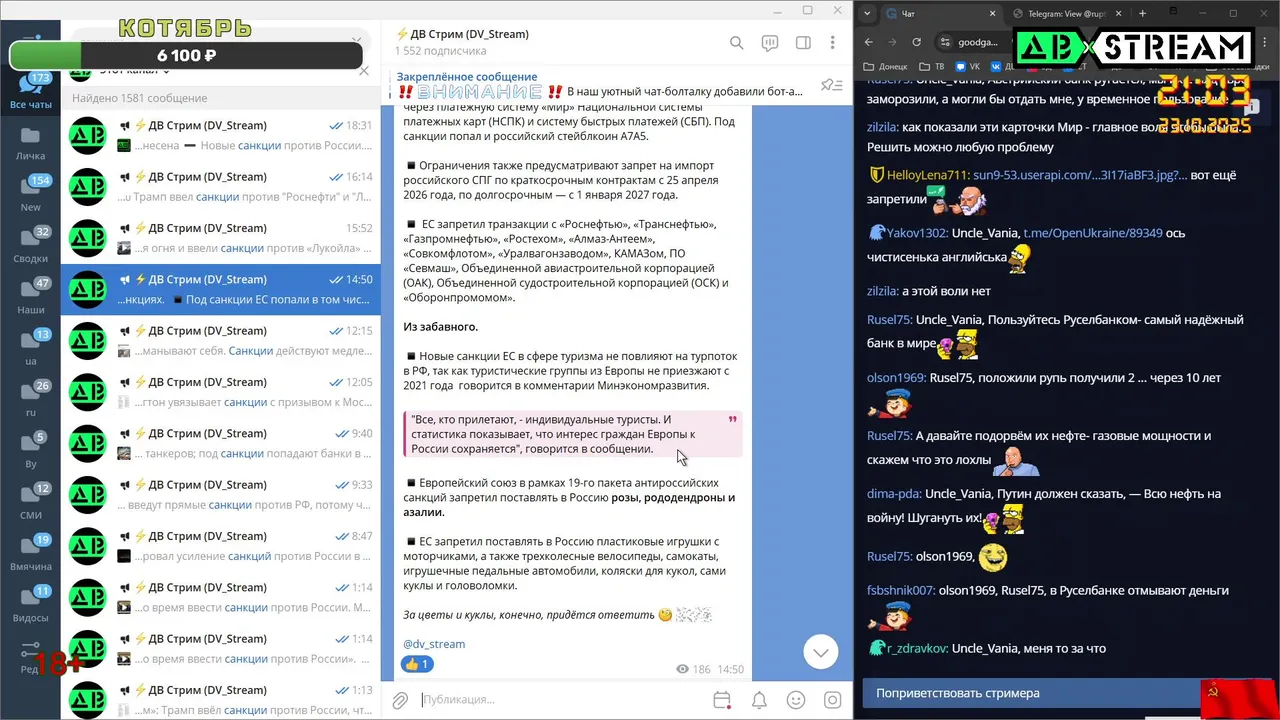The height and width of the screenshot is (720, 1280).
Task: Open the t.me/OpenUkraine/89349 chat link
Action: click(x=1093, y=233)
